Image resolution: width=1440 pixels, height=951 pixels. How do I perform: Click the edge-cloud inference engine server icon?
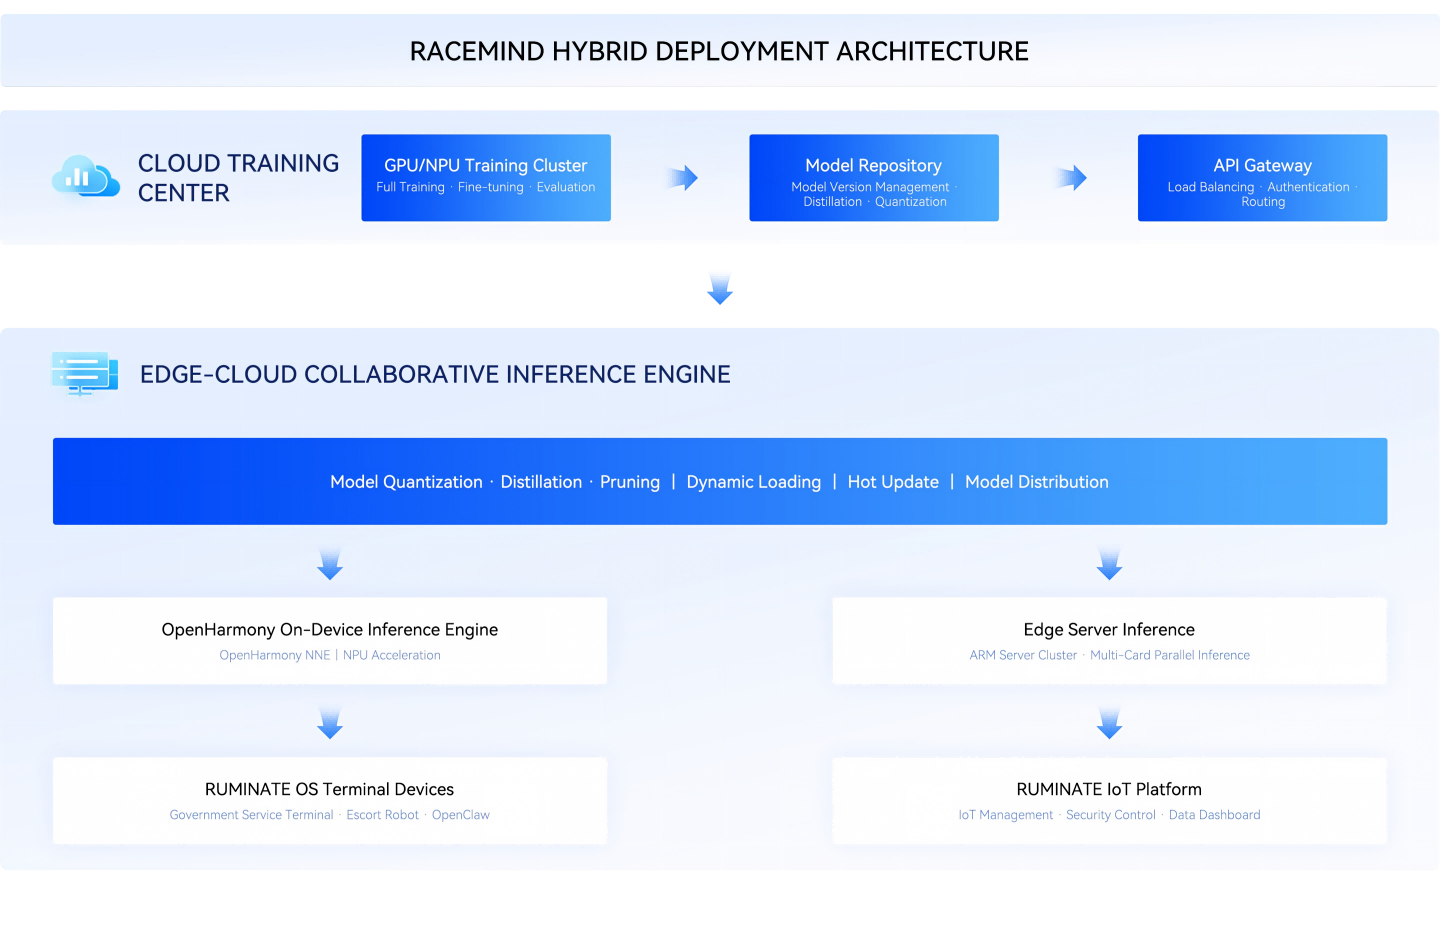tap(85, 374)
